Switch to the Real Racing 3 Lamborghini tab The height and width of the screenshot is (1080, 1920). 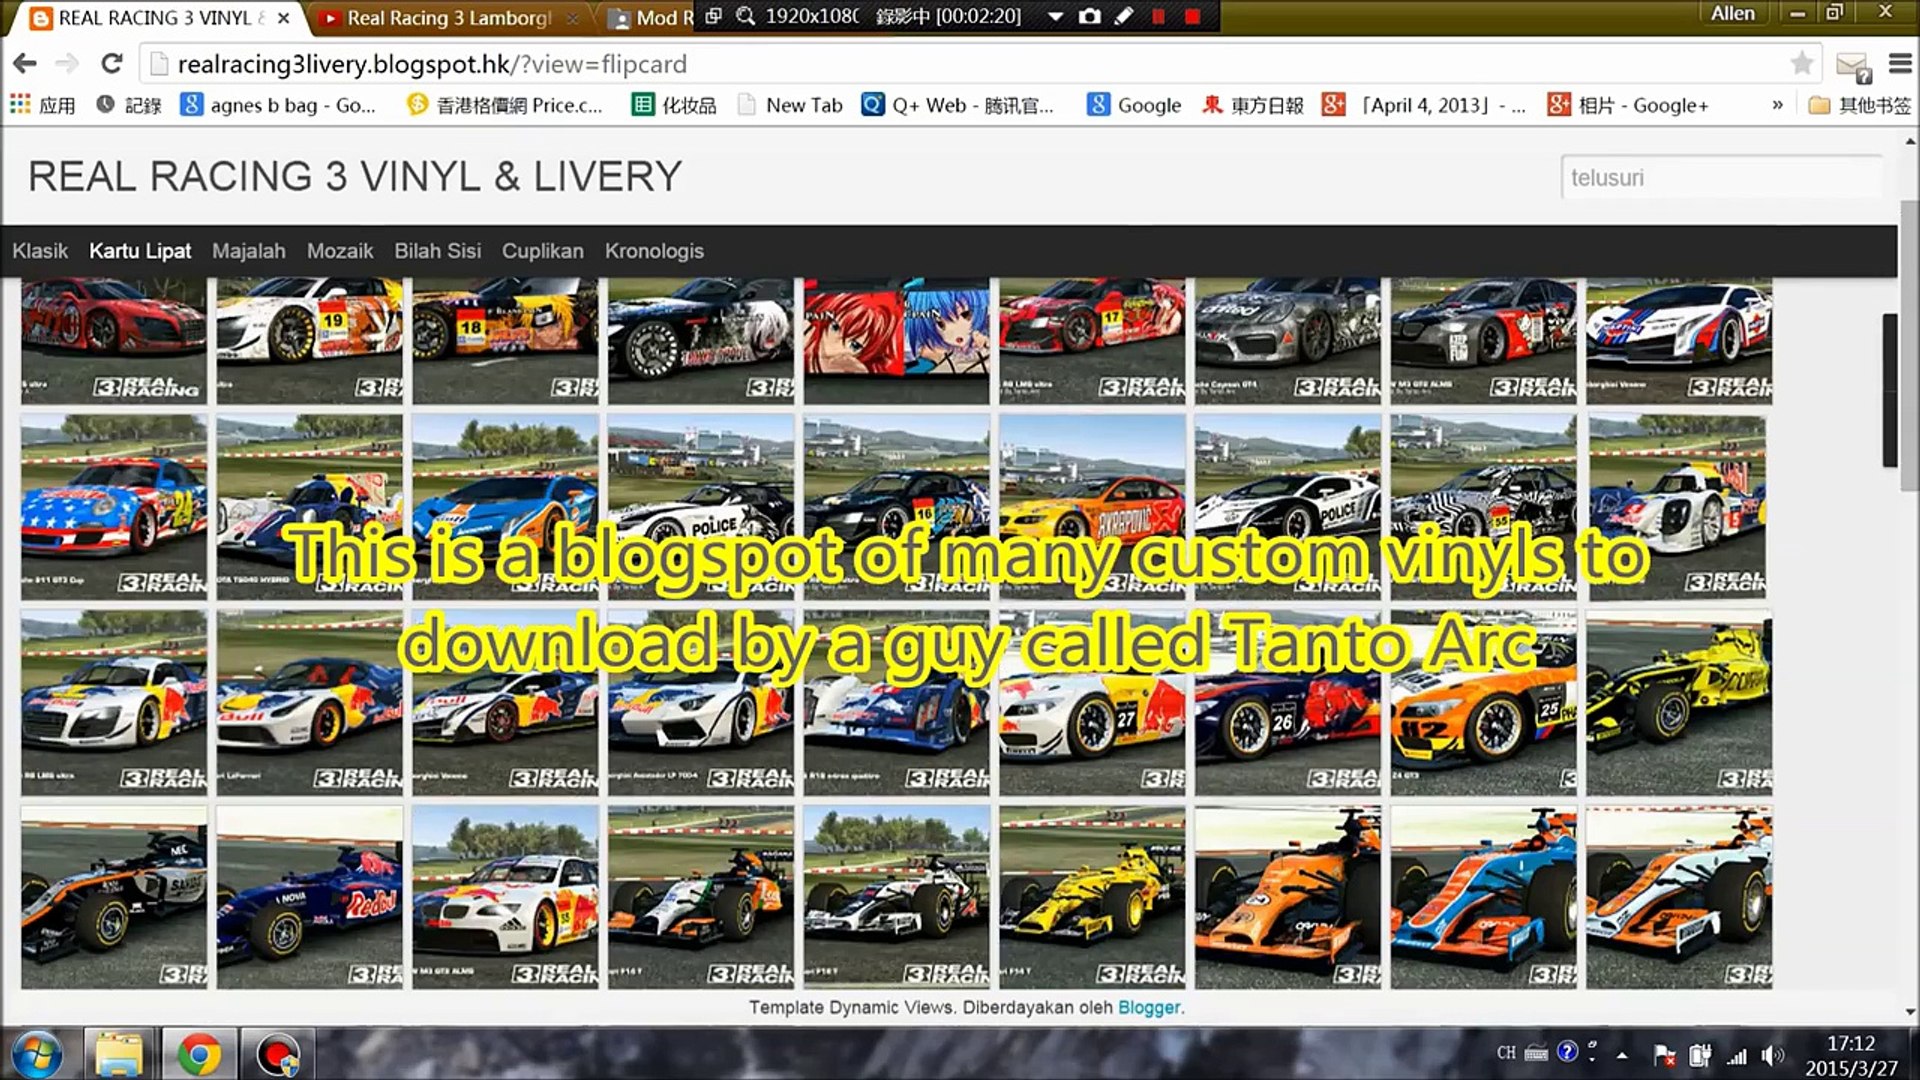pos(448,18)
